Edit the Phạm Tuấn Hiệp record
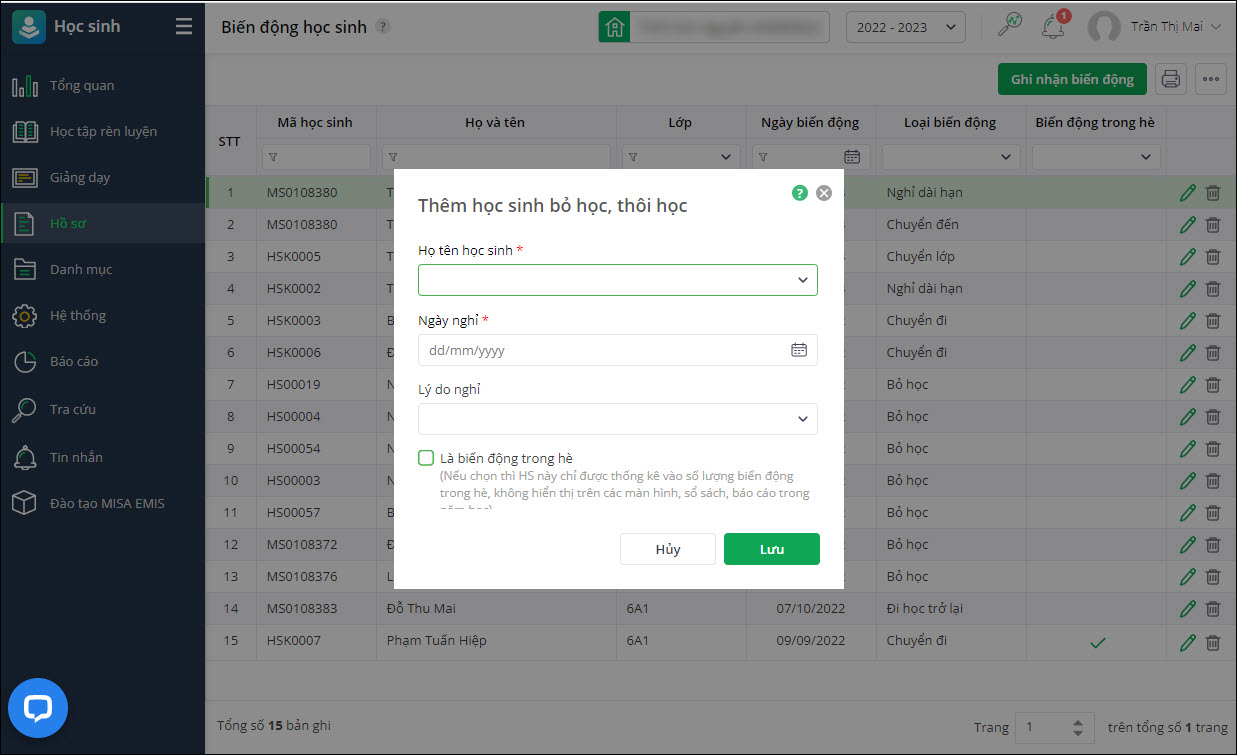 1188,641
